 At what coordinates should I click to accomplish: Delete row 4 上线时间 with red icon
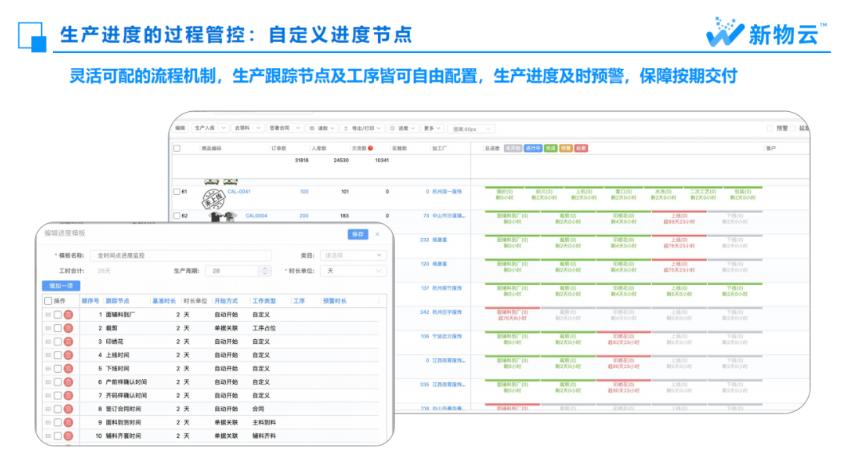68,355
